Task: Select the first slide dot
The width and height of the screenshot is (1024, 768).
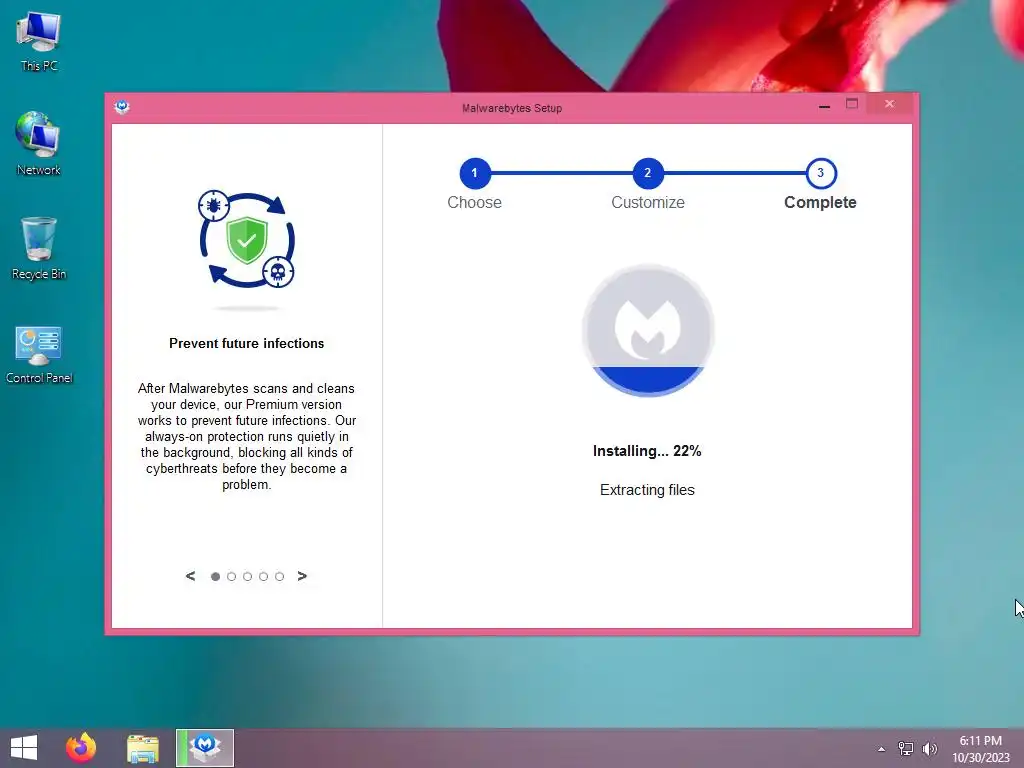Action: click(215, 577)
